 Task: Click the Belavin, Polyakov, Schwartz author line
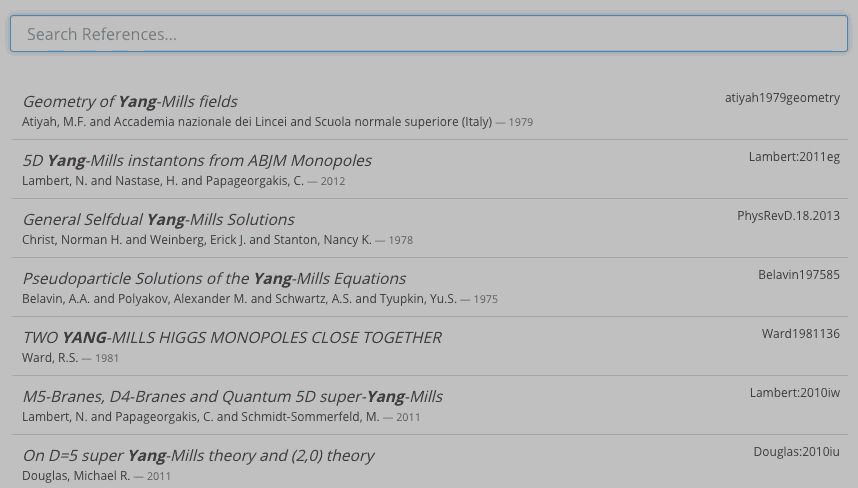pyautogui.click(x=260, y=299)
